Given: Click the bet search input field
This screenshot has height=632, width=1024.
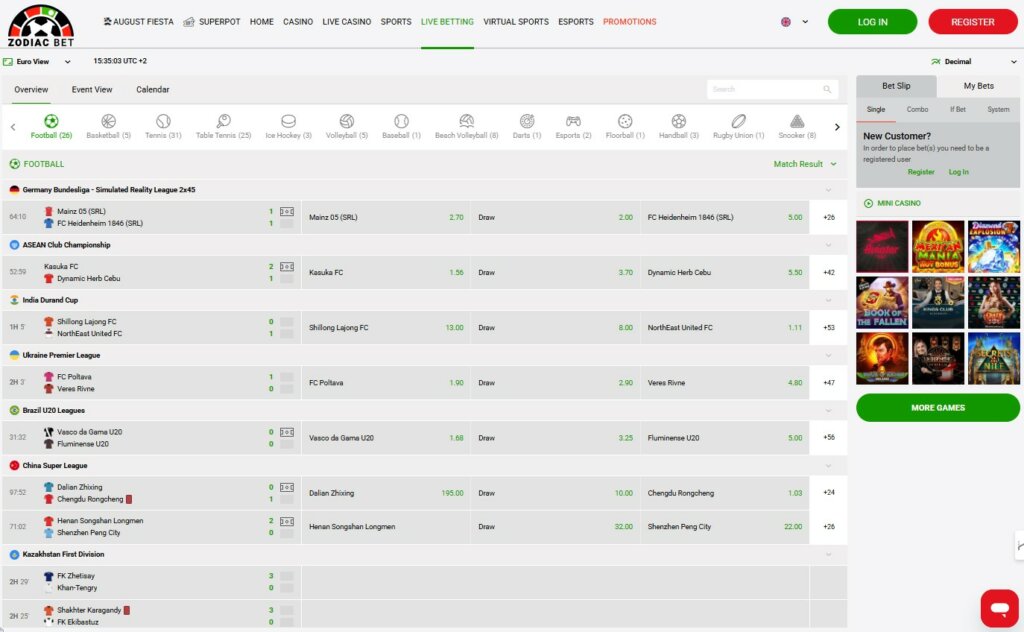Looking at the screenshot, I should click(772, 89).
